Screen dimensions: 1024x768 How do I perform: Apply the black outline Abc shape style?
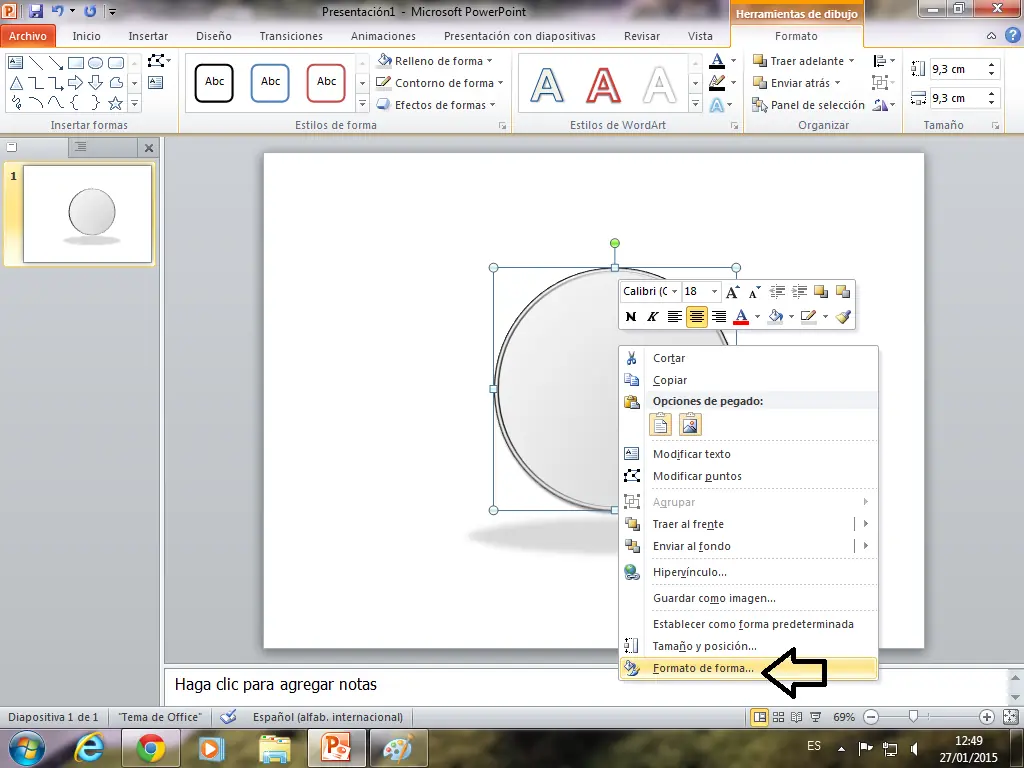[x=214, y=83]
